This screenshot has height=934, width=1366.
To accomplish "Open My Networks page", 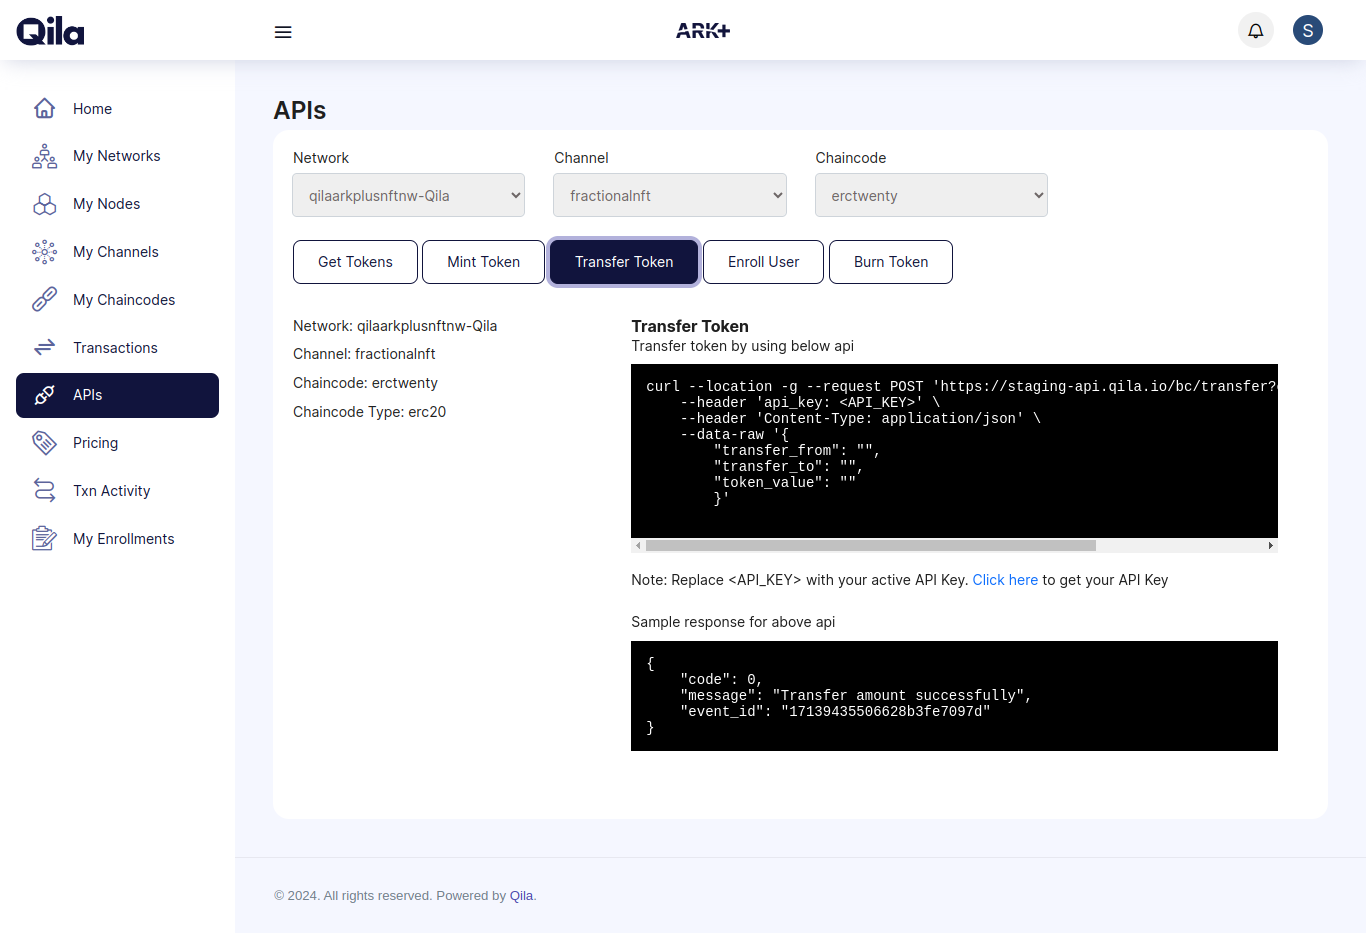I will pos(117,156).
